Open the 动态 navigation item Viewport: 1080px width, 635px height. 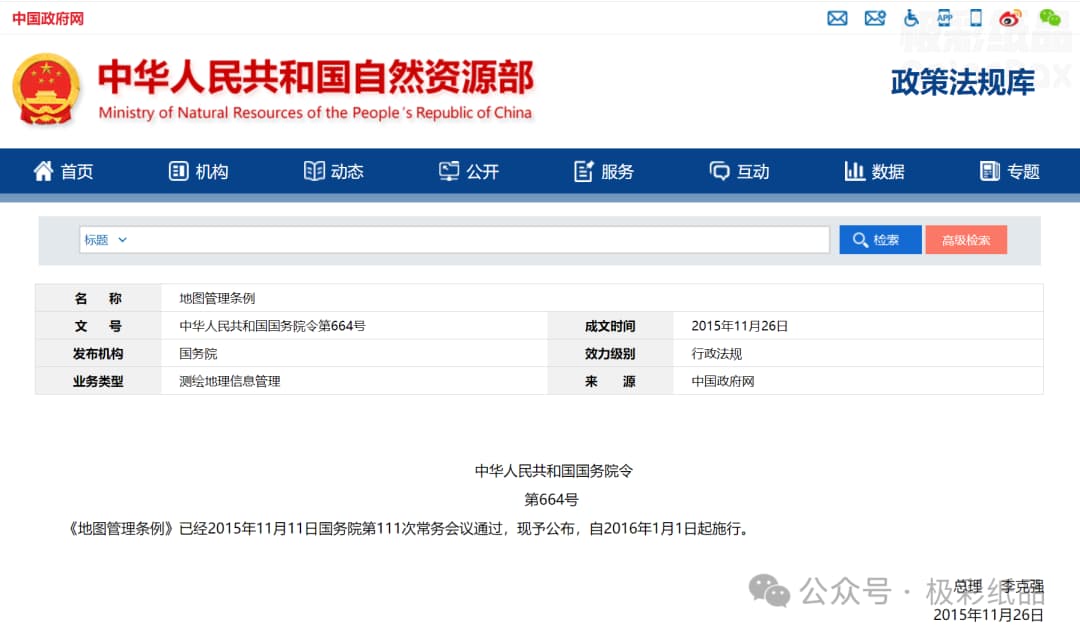pos(333,171)
